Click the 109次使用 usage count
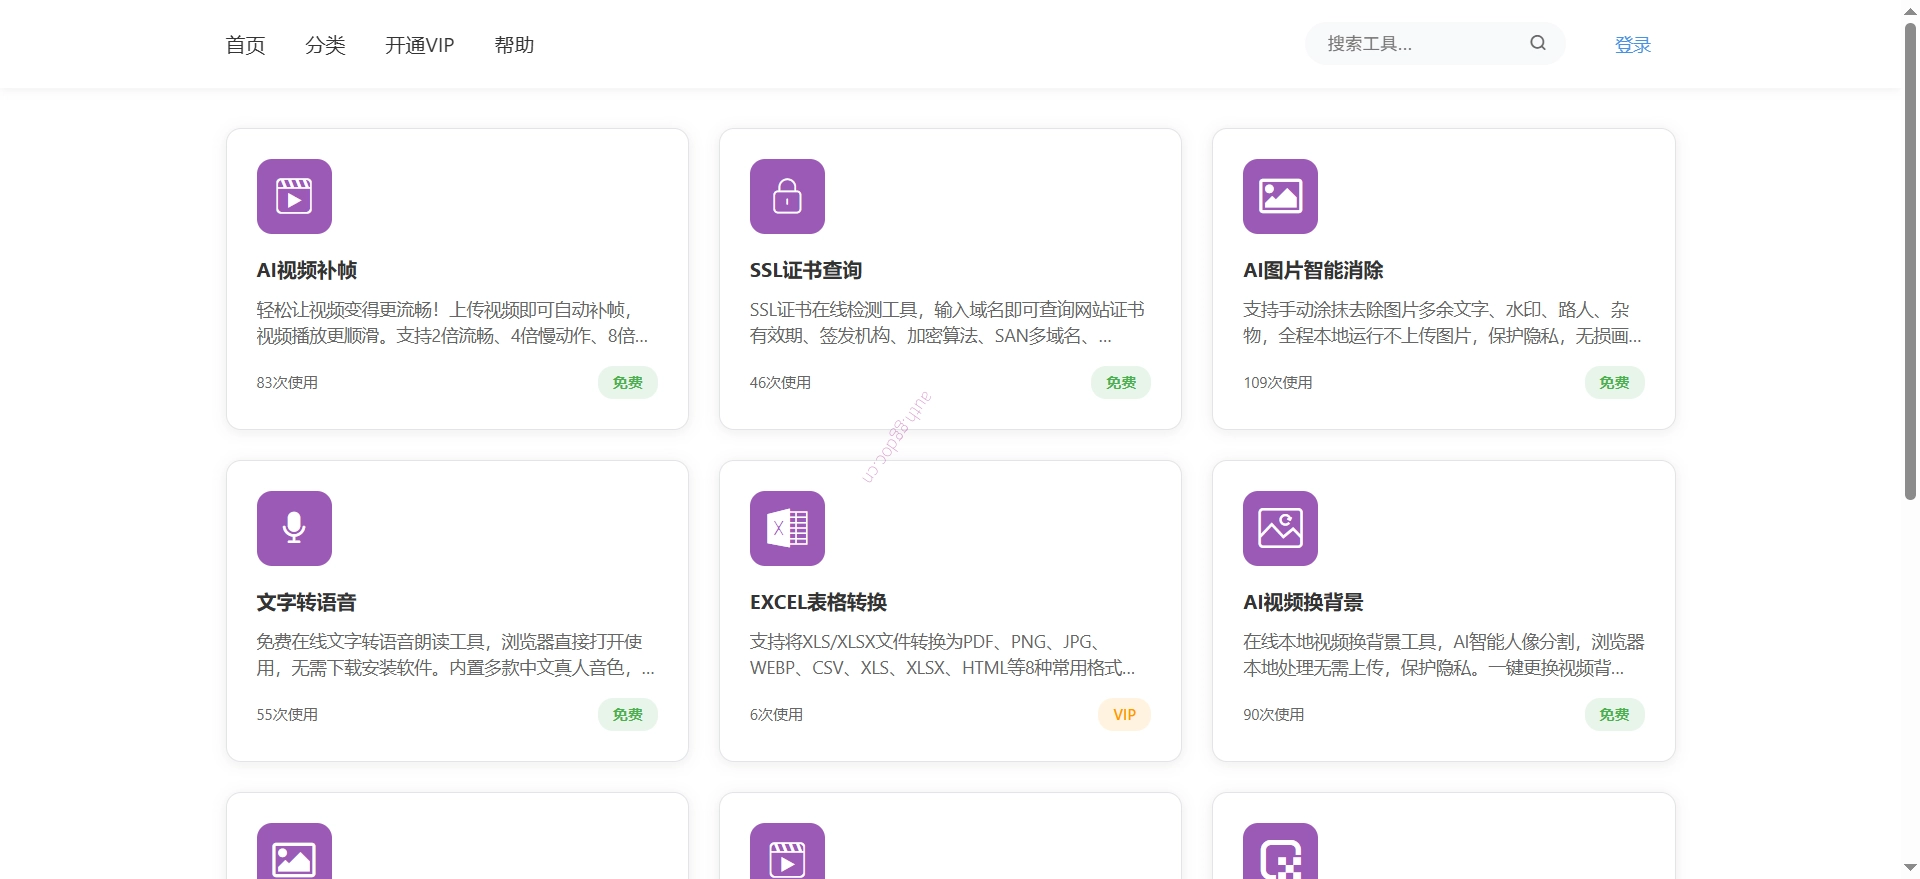Viewport: 1920px width, 879px height. [1278, 383]
